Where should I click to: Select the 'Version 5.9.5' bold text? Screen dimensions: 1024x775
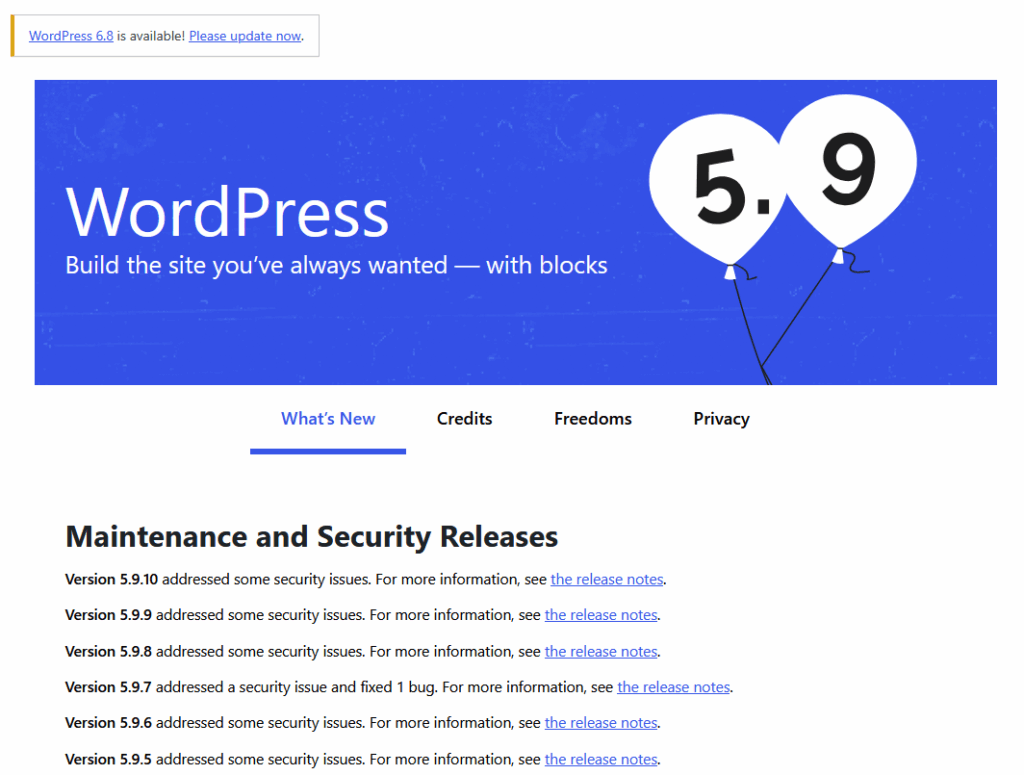tap(108, 760)
